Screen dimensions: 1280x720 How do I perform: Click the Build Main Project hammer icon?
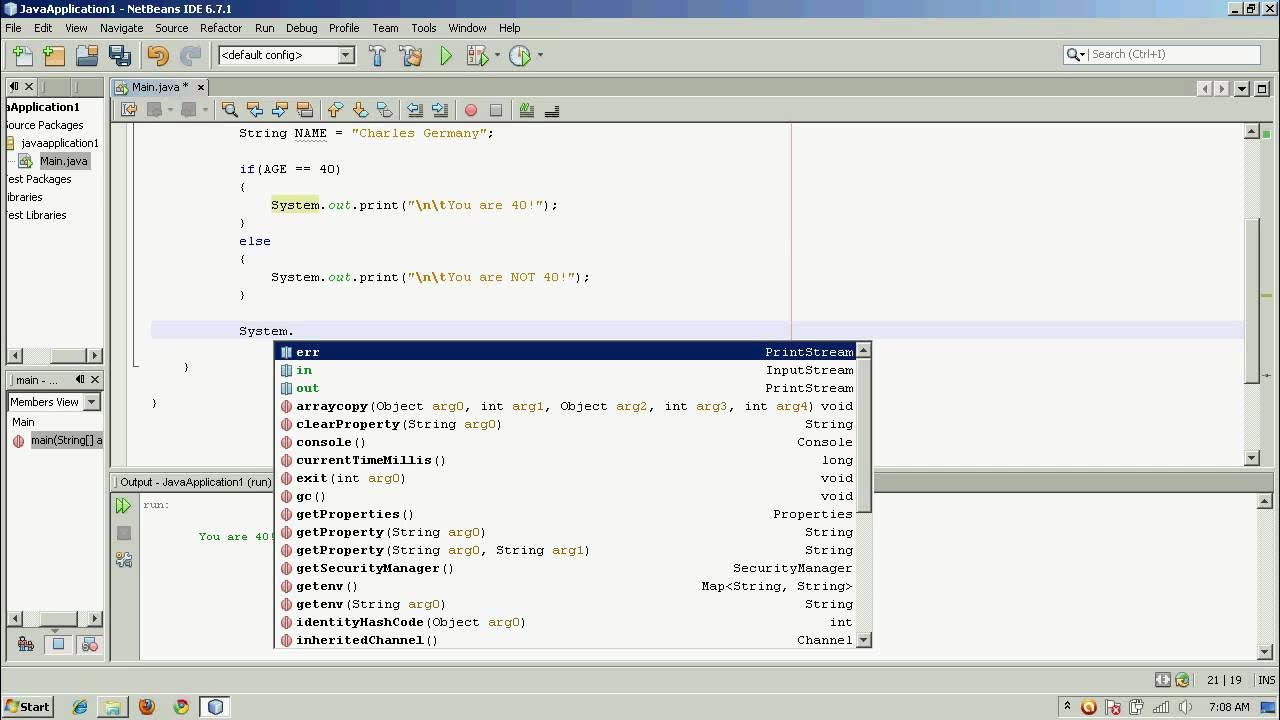377,56
